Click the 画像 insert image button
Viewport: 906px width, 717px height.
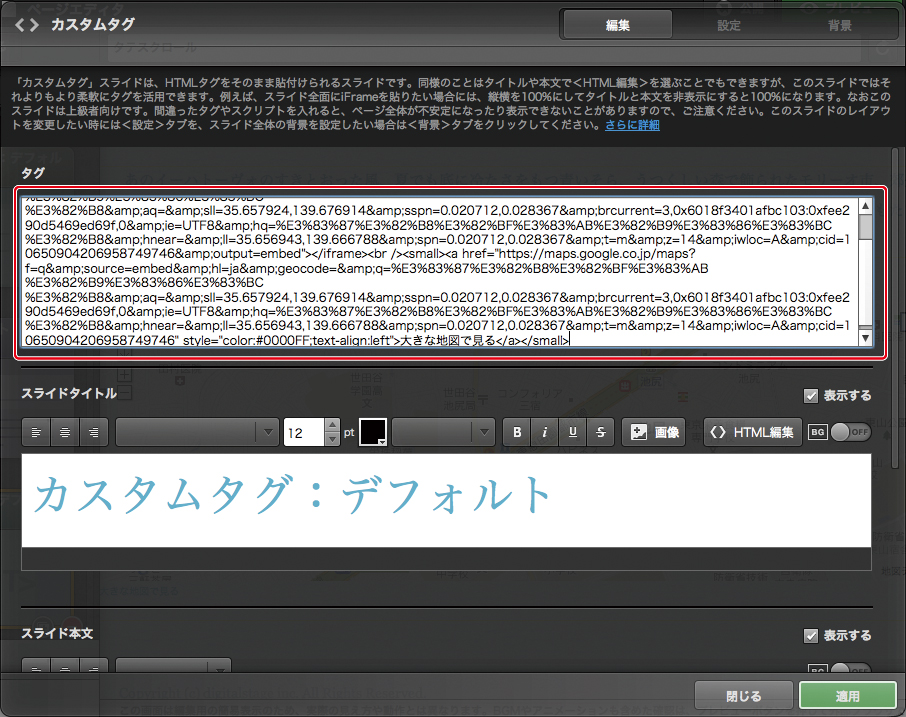[653, 432]
